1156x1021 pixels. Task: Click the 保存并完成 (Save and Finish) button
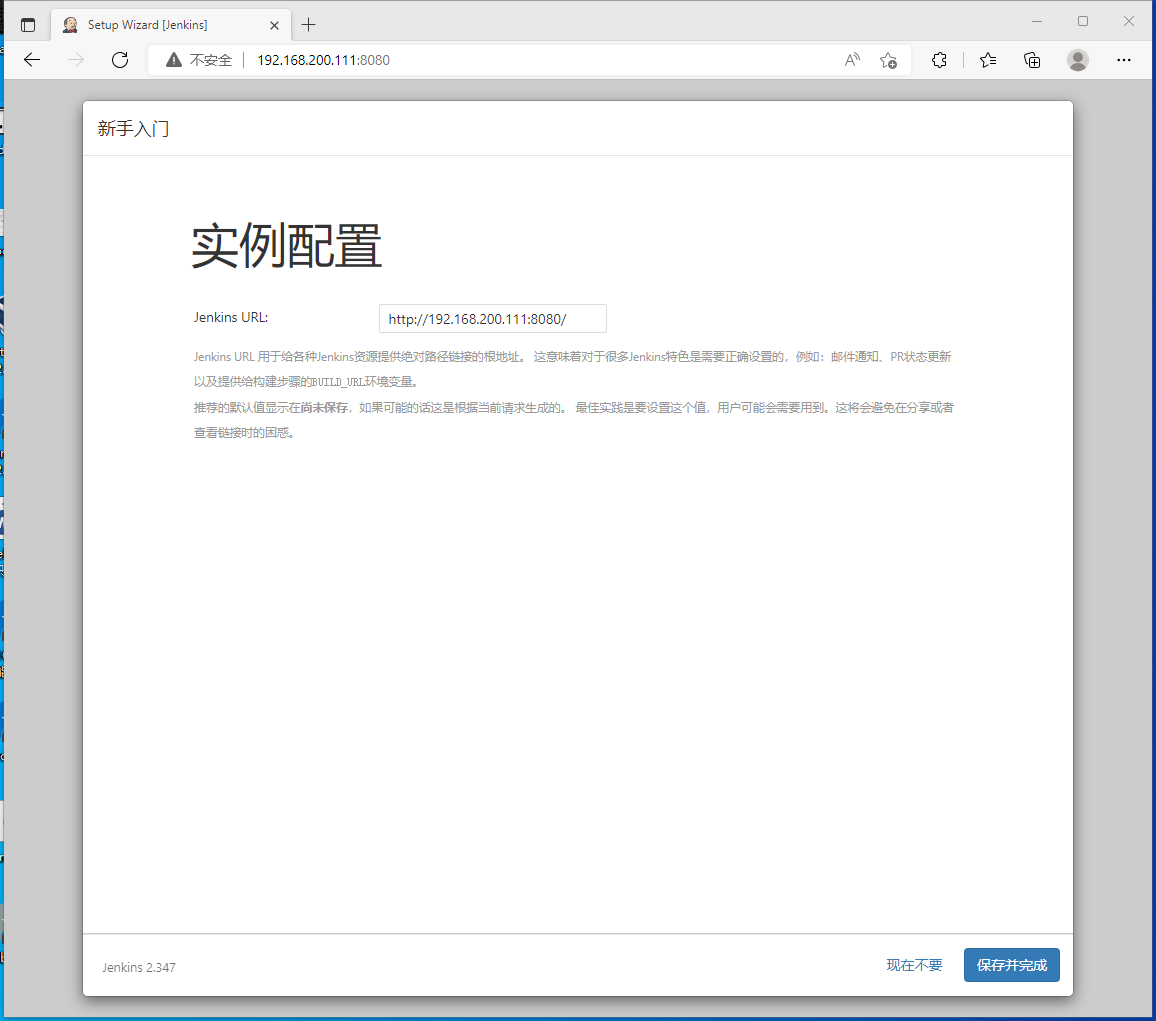click(1012, 965)
